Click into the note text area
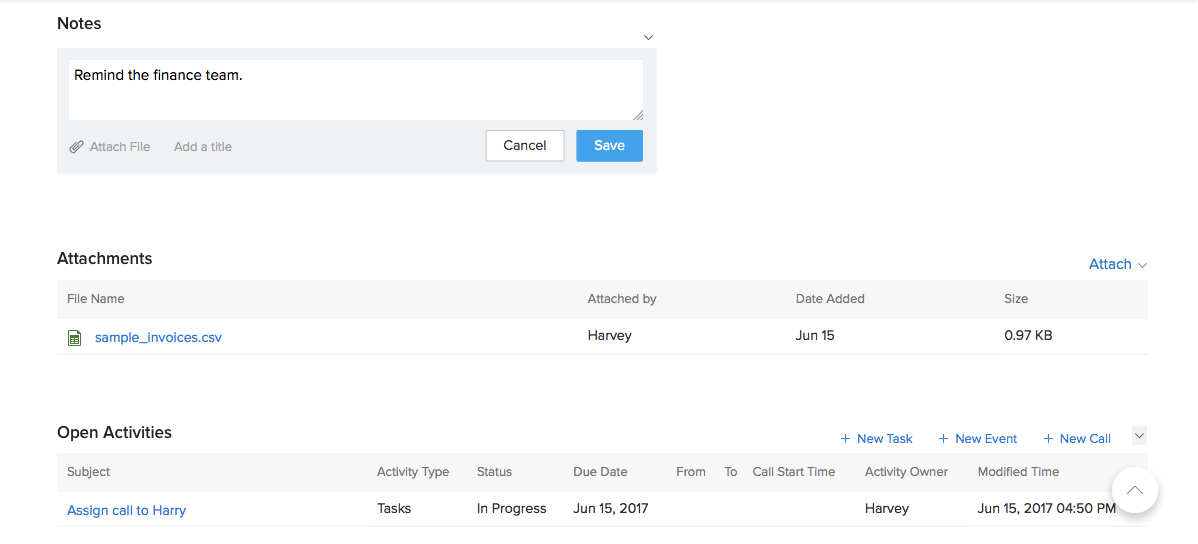This screenshot has width=1198, height=544. click(x=355, y=90)
